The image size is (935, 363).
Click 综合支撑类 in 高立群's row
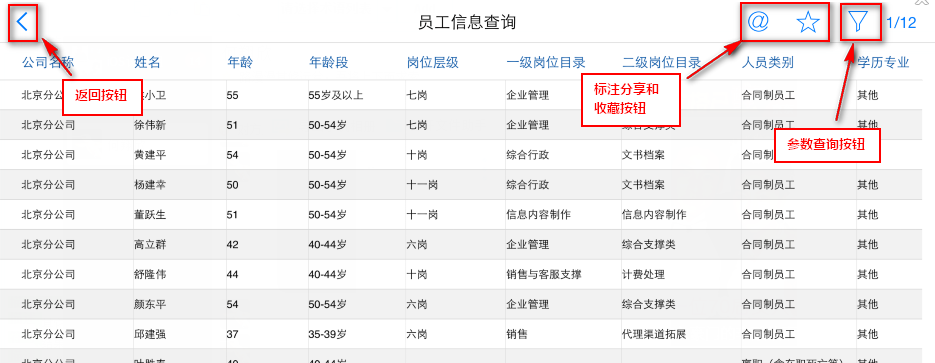(648, 244)
